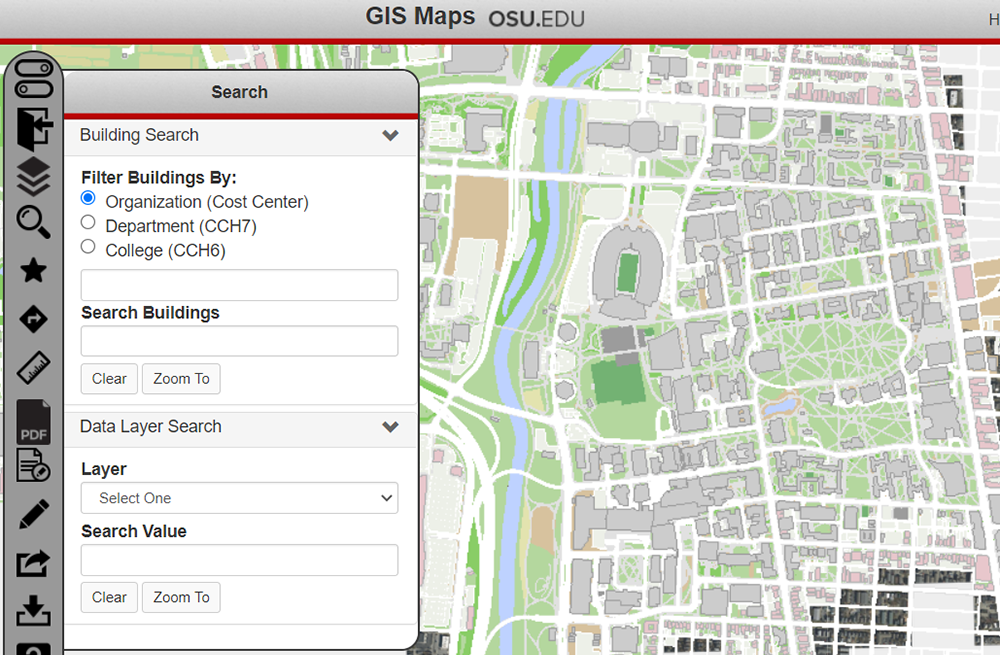Click the share arrow icon
The width and height of the screenshot is (1000, 655).
[x=33, y=563]
